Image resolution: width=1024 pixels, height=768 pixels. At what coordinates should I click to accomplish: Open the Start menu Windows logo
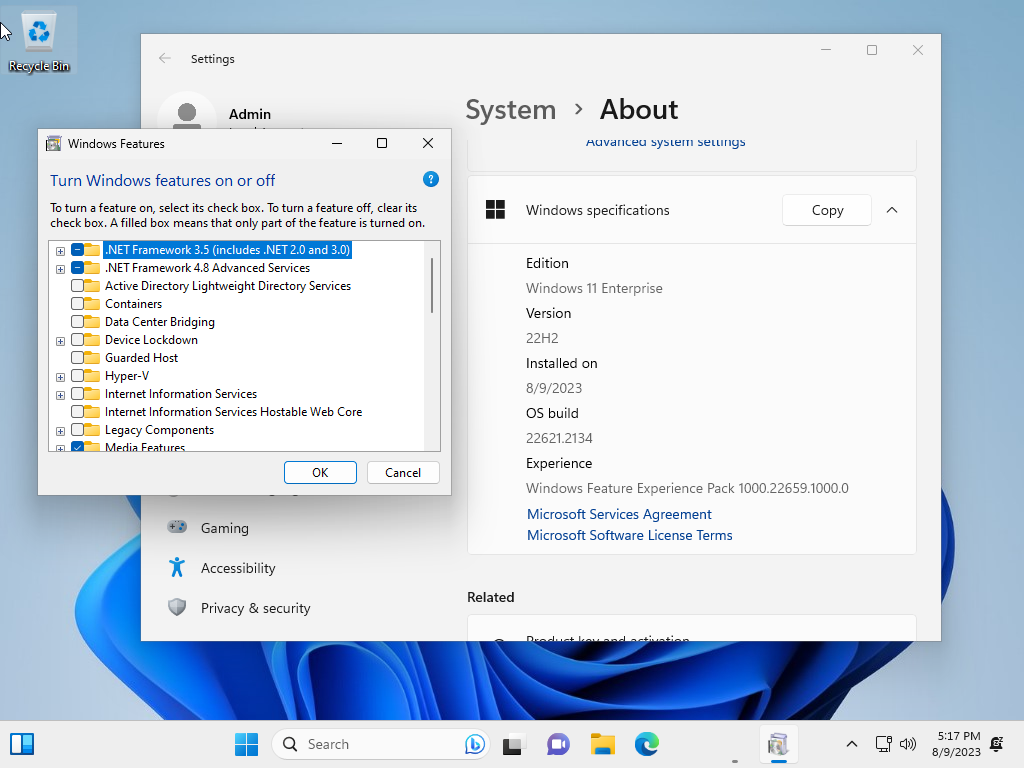[x=246, y=744]
